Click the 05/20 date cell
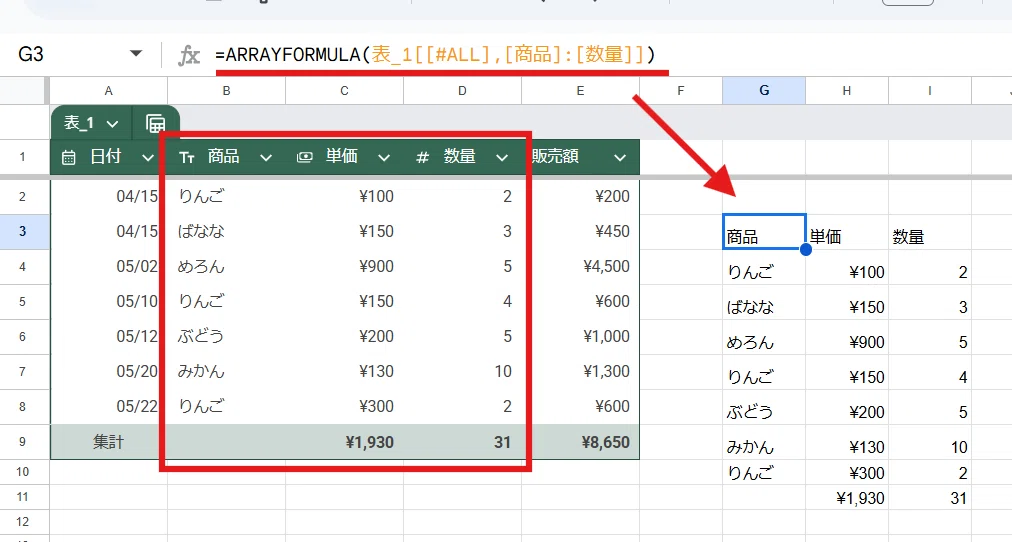This screenshot has height=542, width=1012. coord(108,372)
